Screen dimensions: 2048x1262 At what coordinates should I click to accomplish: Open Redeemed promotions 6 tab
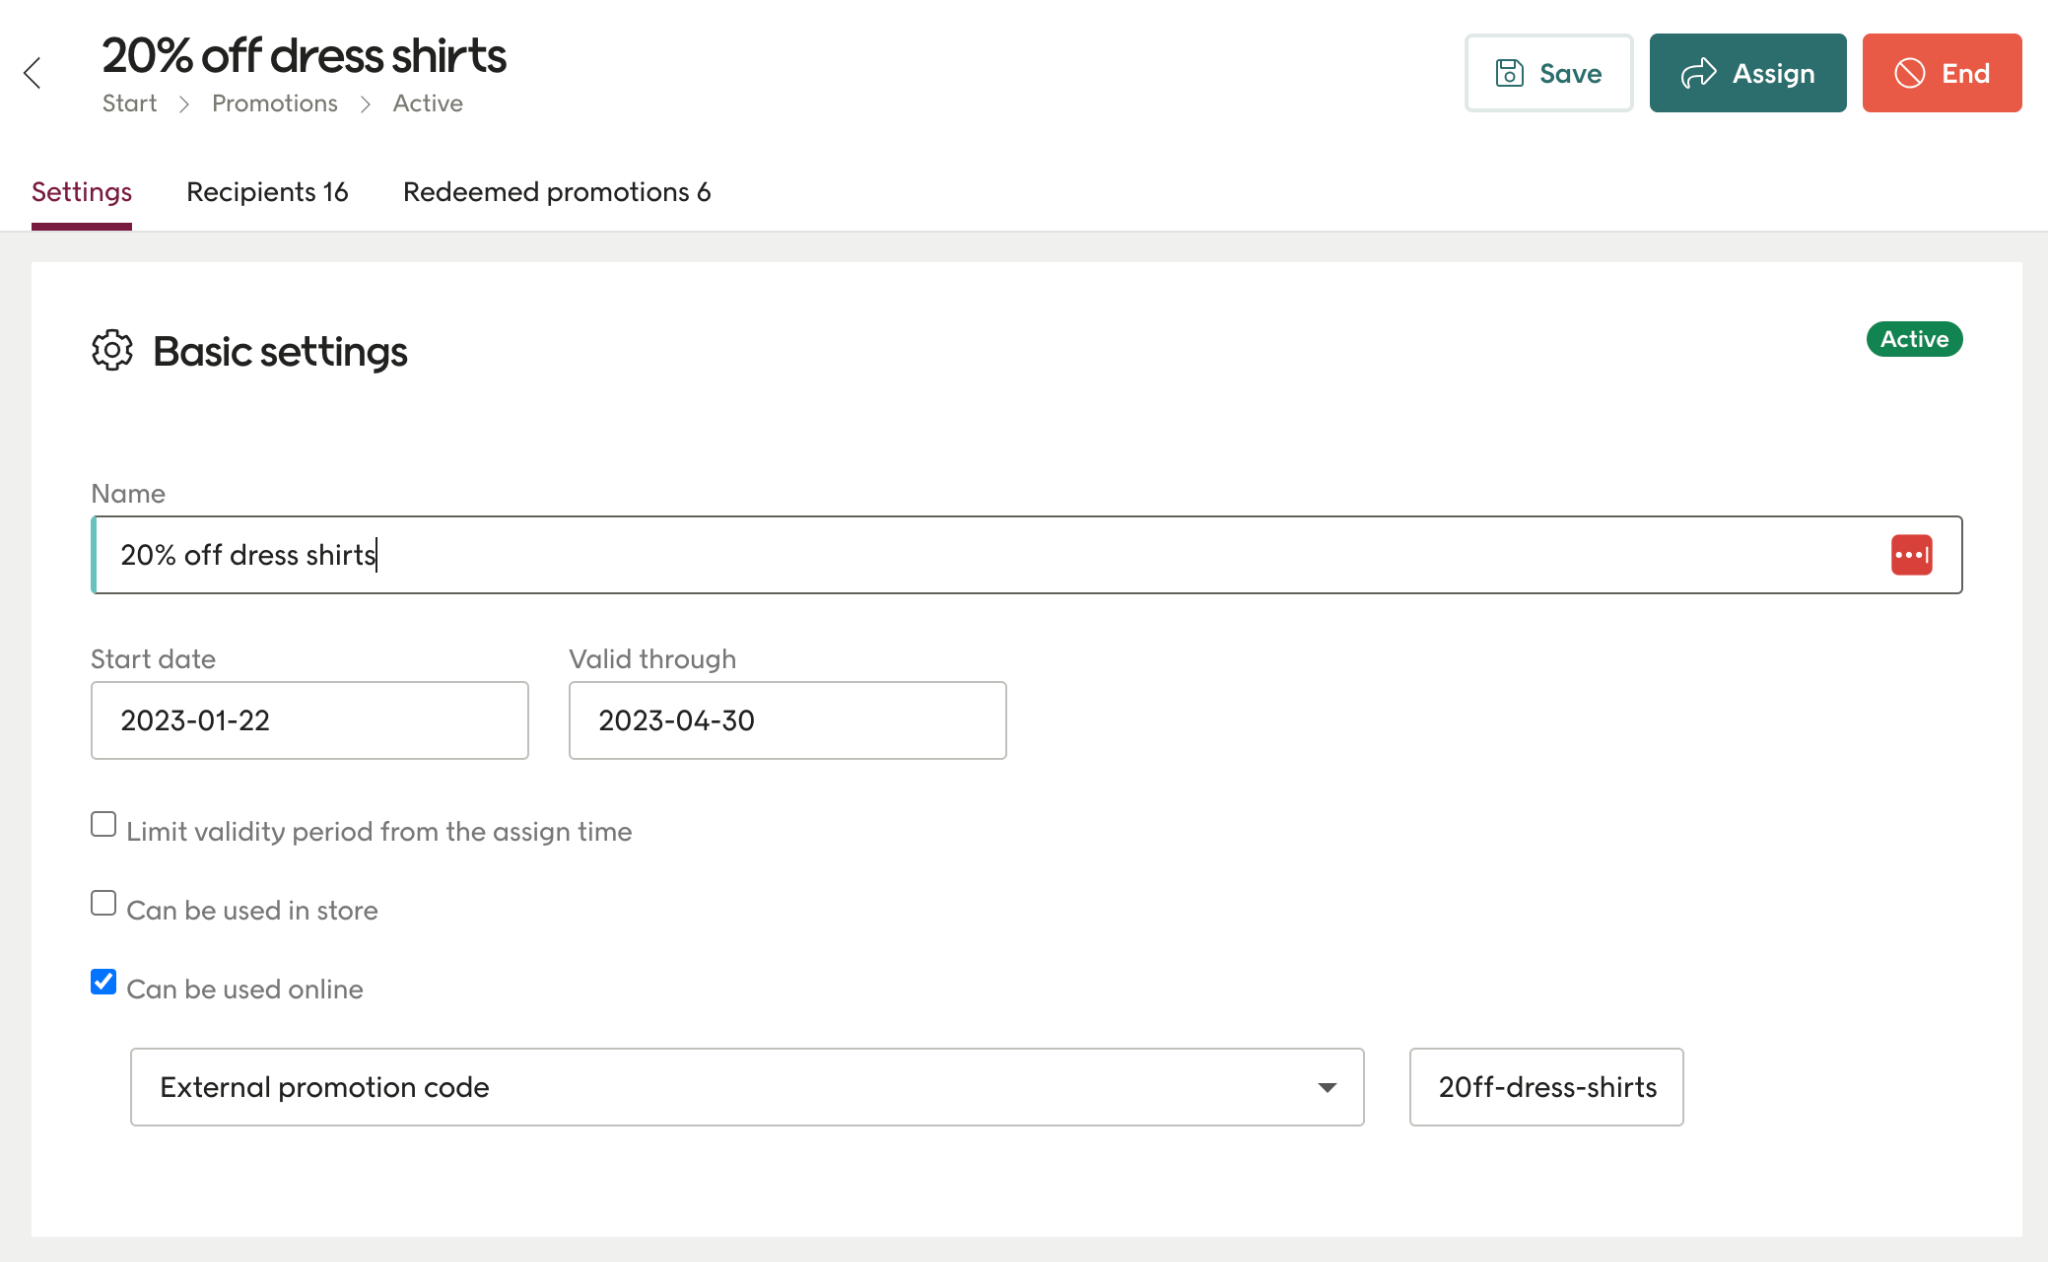556,192
